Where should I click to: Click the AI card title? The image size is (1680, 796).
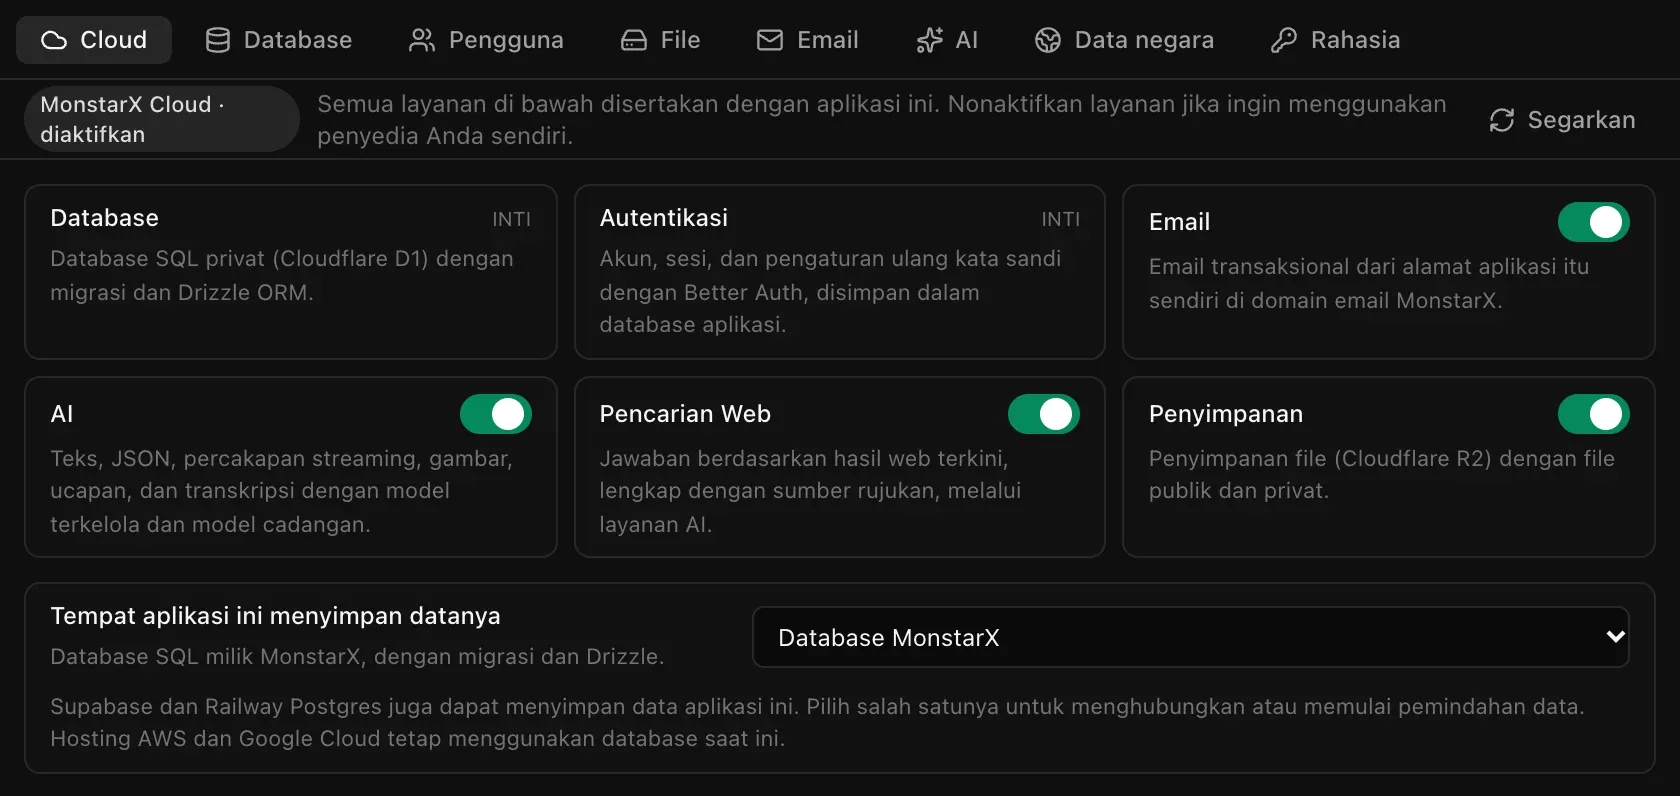coord(62,414)
